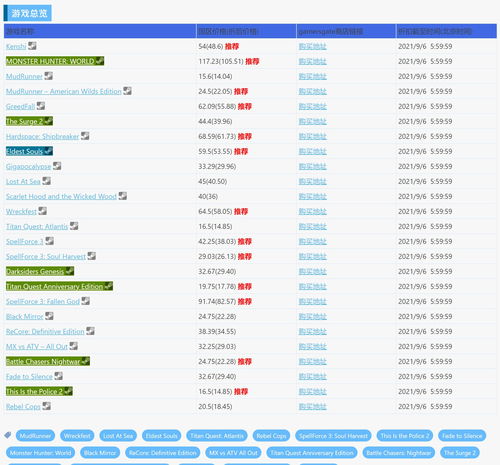Viewport: 500px width, 465px height.
Task: Select the Black Mirror tag pill
Action: 100,453
